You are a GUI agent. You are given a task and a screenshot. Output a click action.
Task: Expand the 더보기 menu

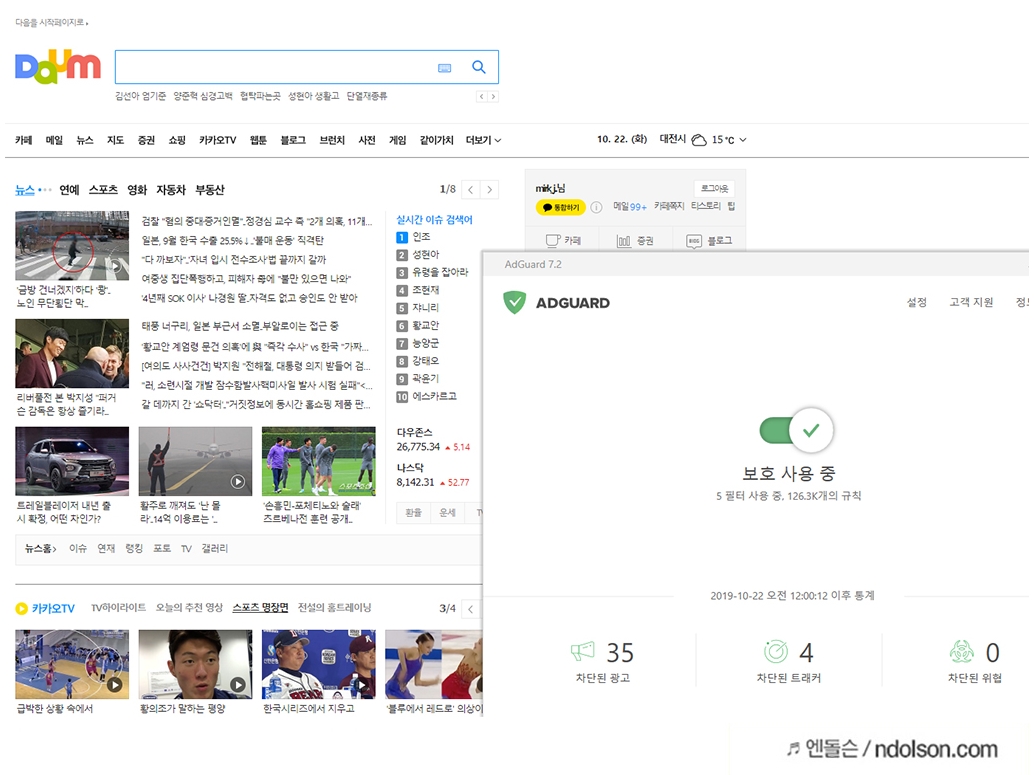(483, 140)
